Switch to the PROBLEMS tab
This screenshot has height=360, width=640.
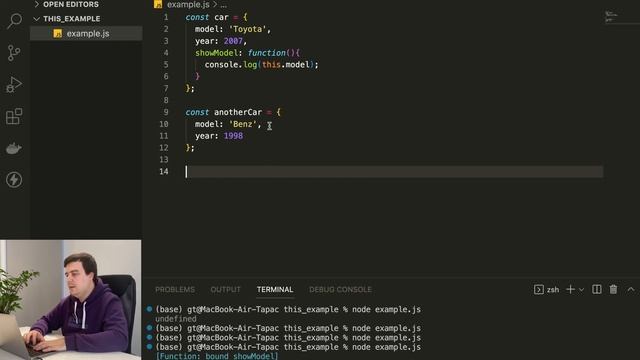(x=175, y=289)
